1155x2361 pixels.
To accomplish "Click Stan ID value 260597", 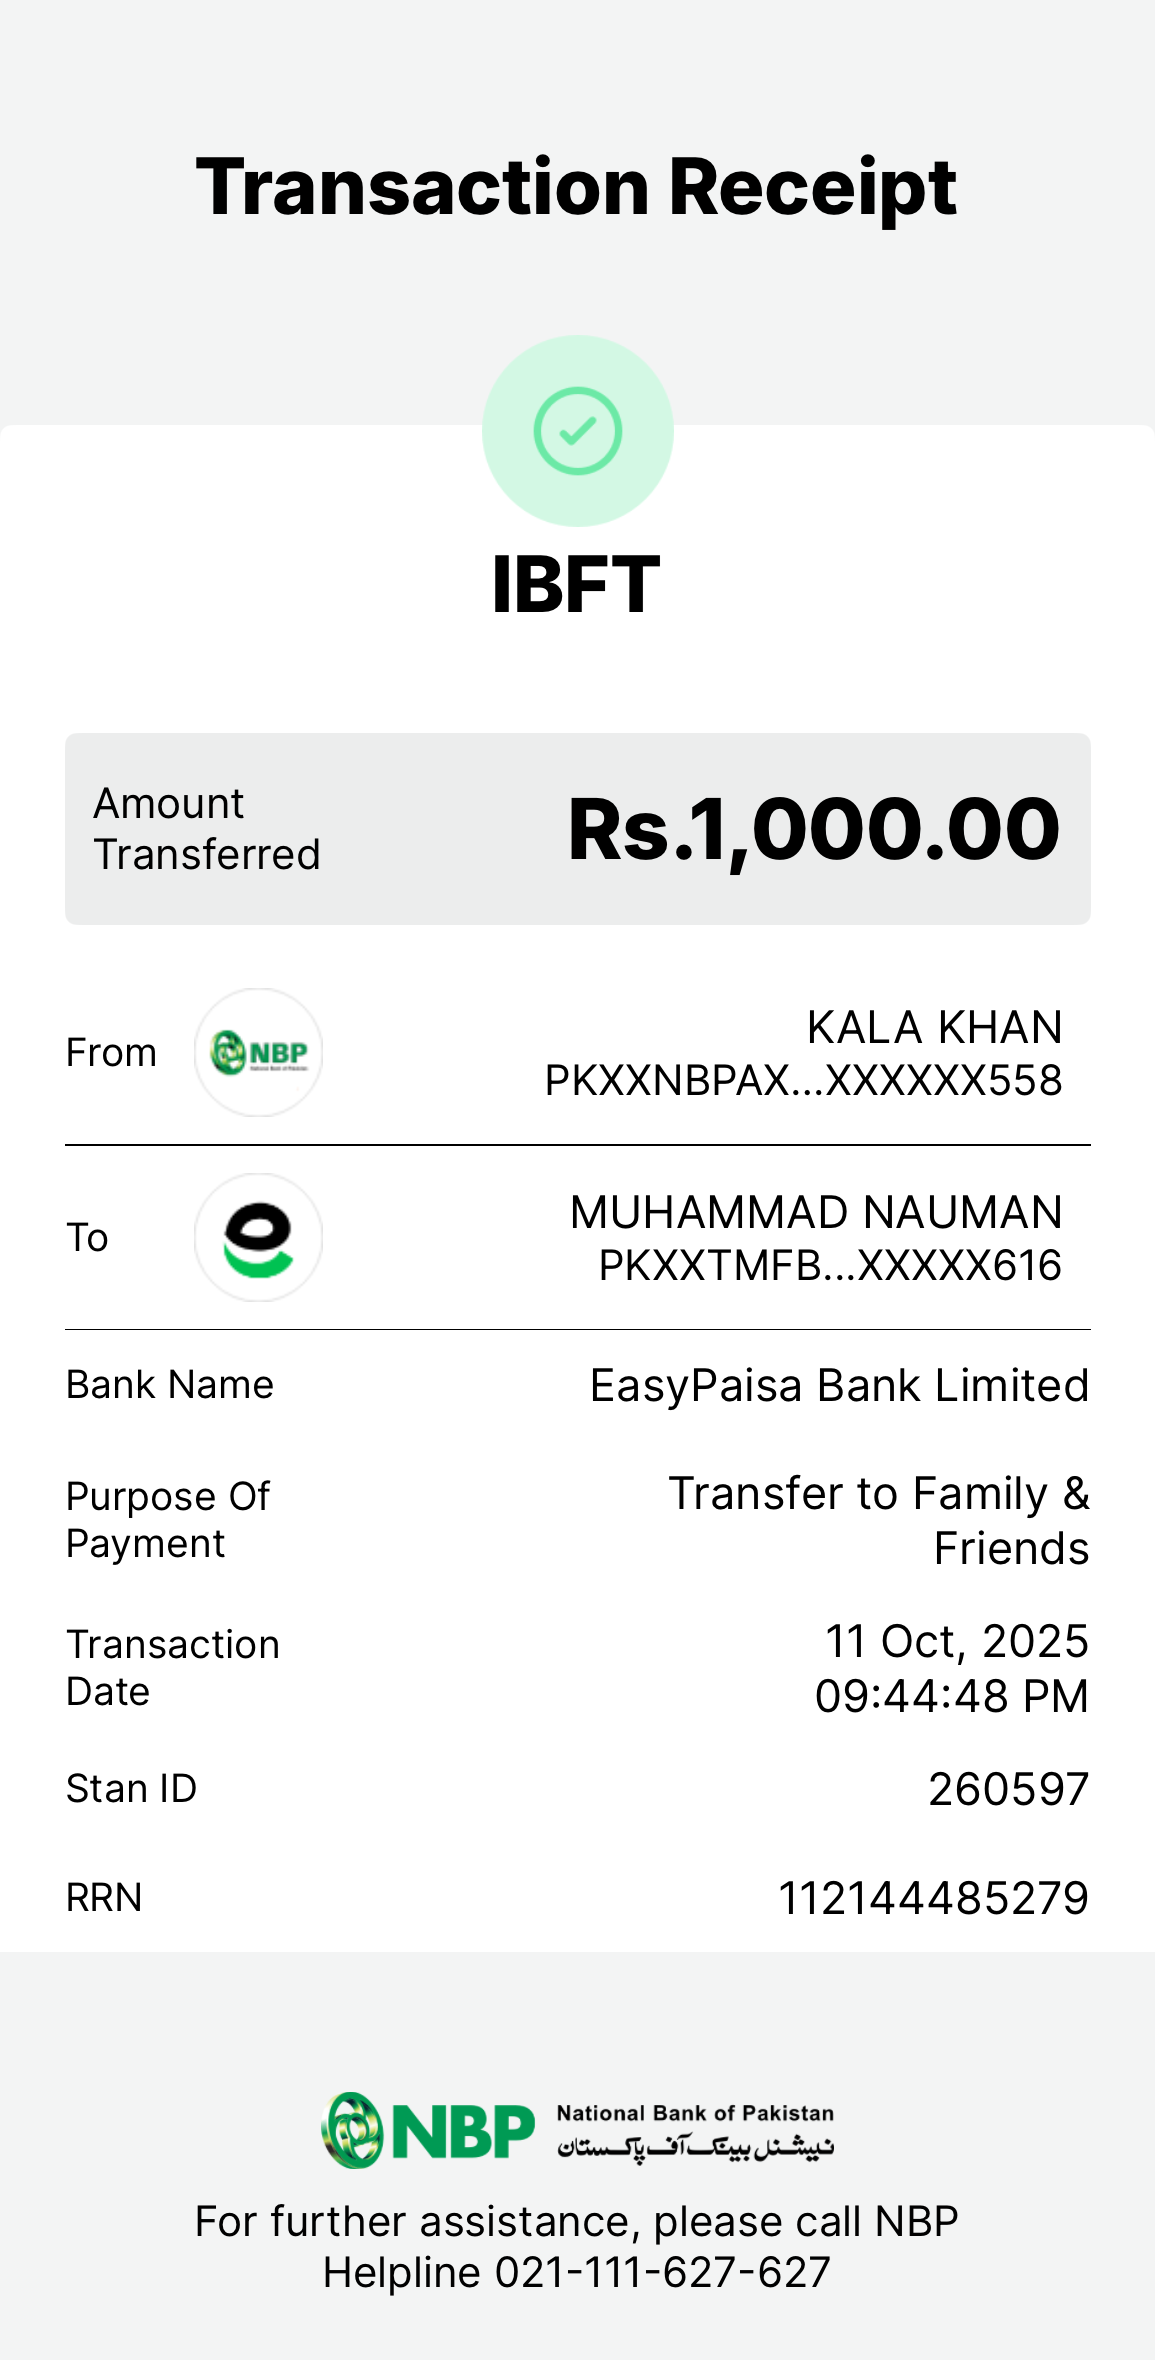I will click(1008, 1789).
